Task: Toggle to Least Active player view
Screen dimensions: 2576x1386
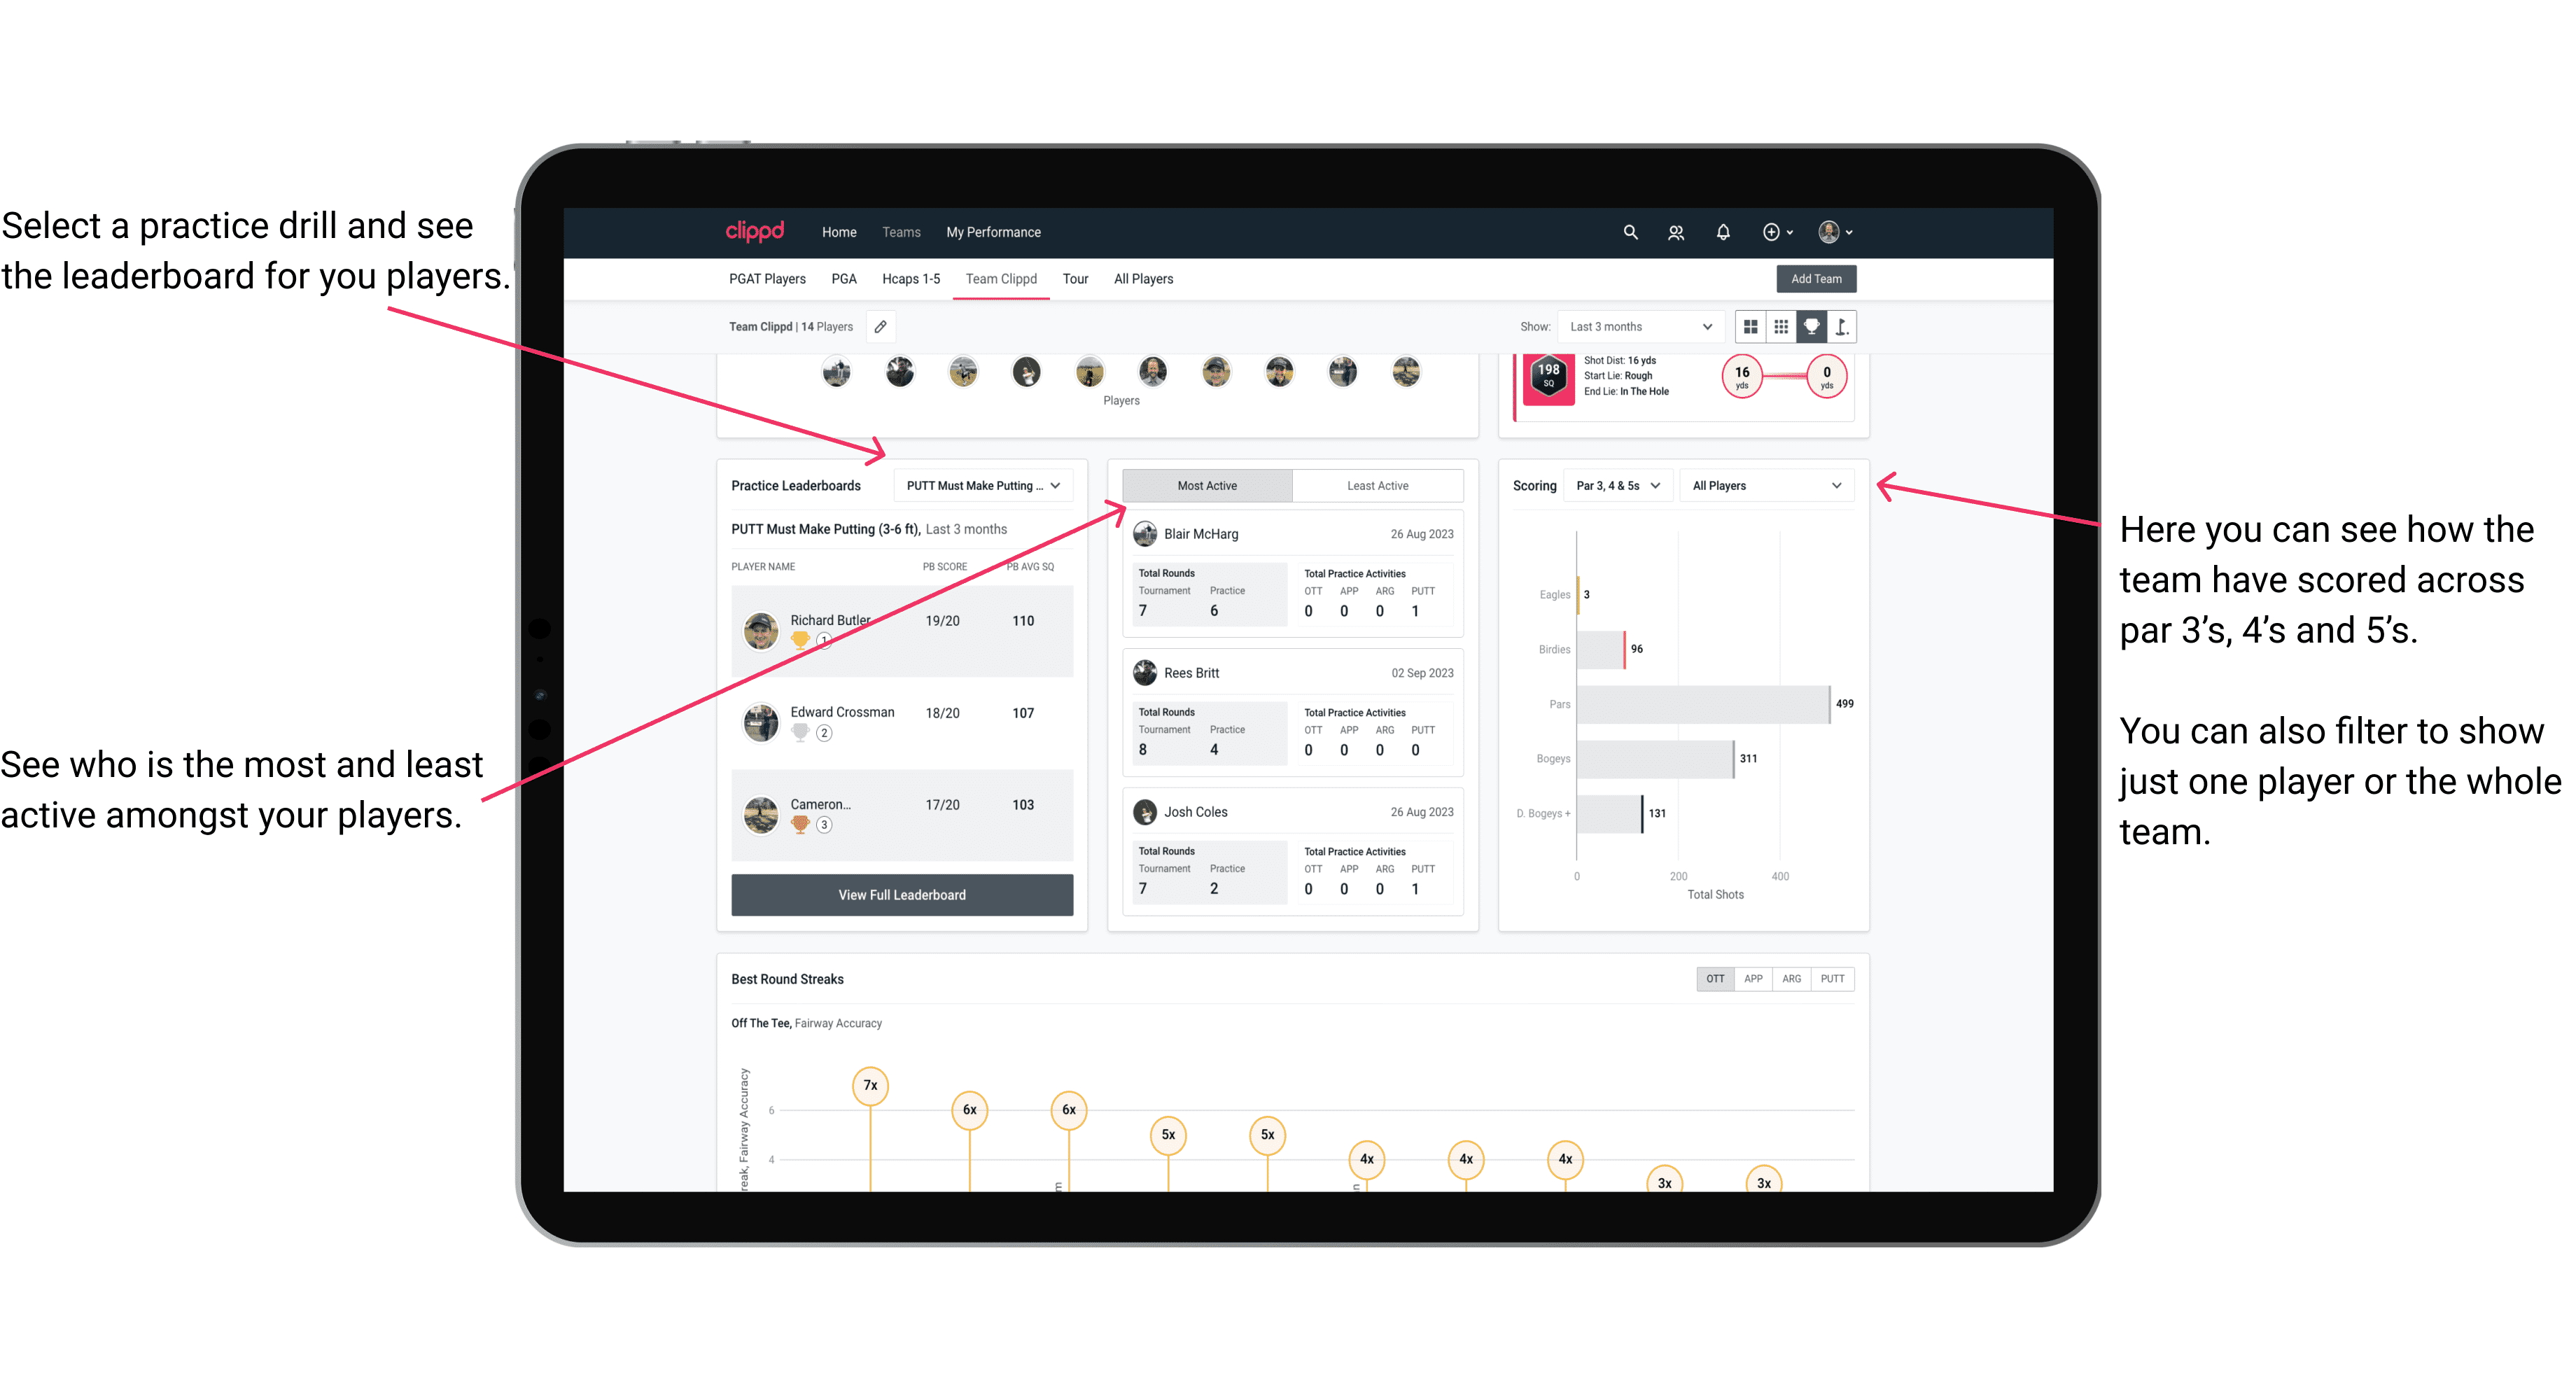Action: click(x=1378, y=486)
